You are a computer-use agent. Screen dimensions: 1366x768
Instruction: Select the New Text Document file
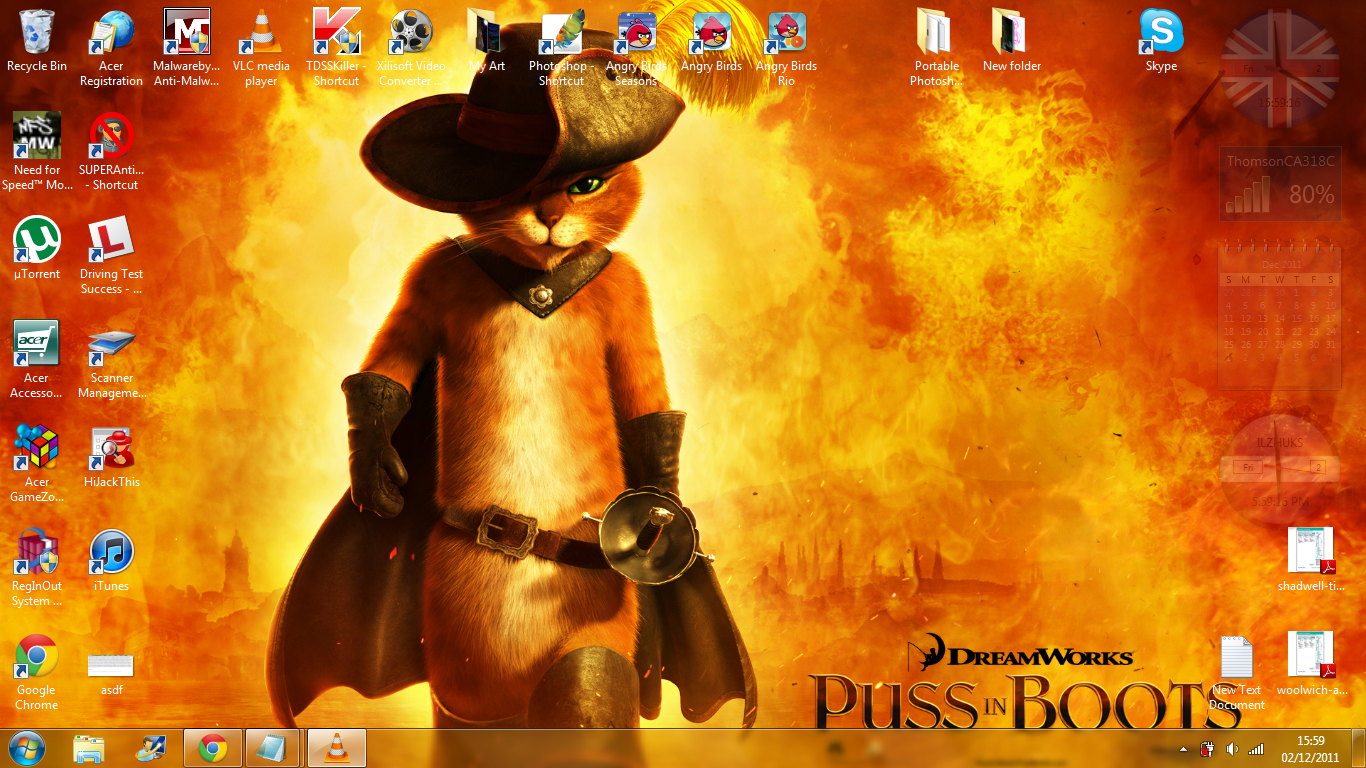coord(1236,660)
